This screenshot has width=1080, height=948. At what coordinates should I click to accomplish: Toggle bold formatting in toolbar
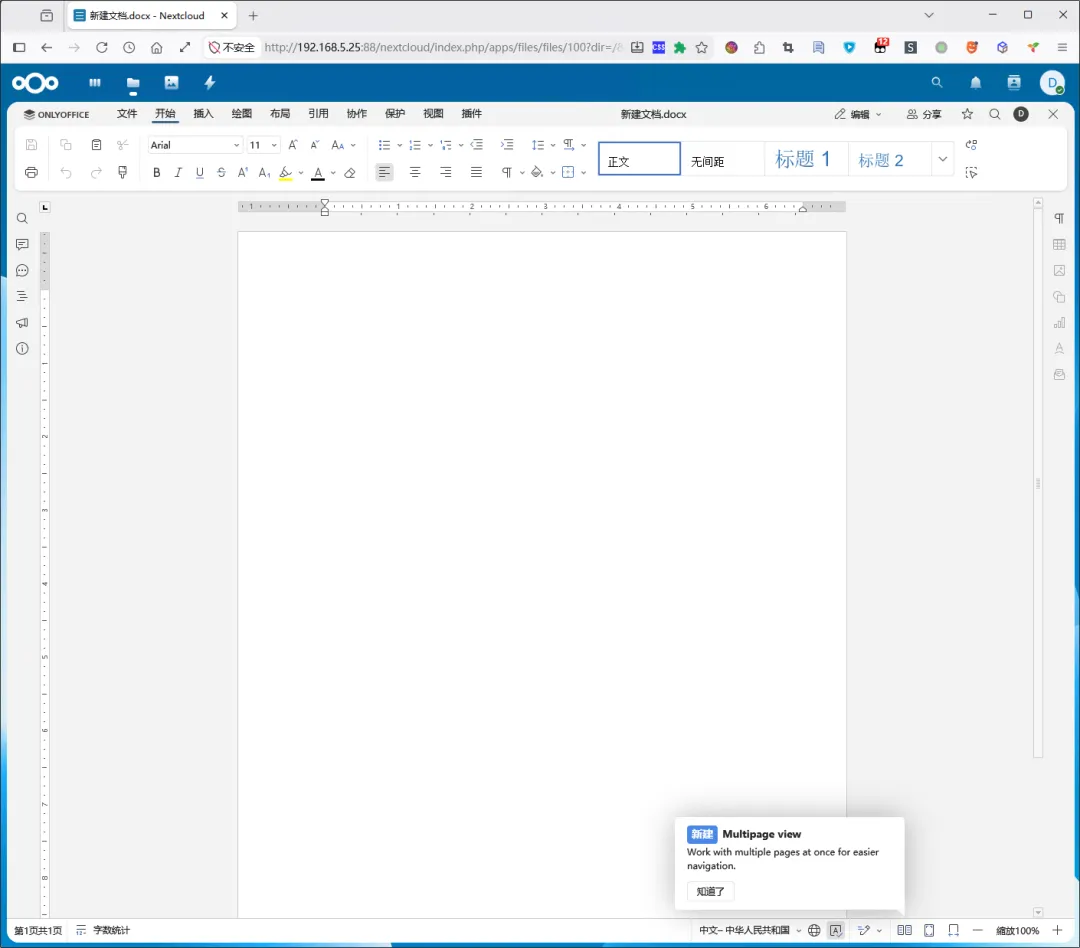156,172
